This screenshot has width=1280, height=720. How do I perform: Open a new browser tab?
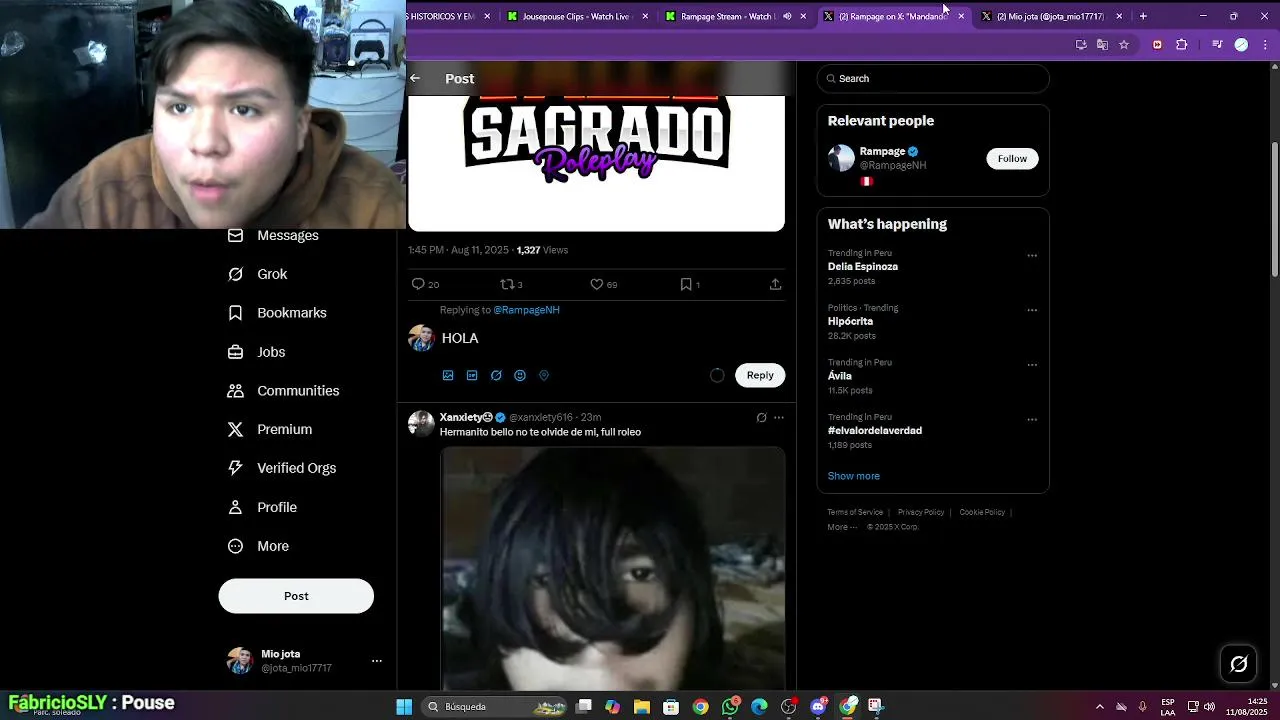click(x=1143, y=16)
